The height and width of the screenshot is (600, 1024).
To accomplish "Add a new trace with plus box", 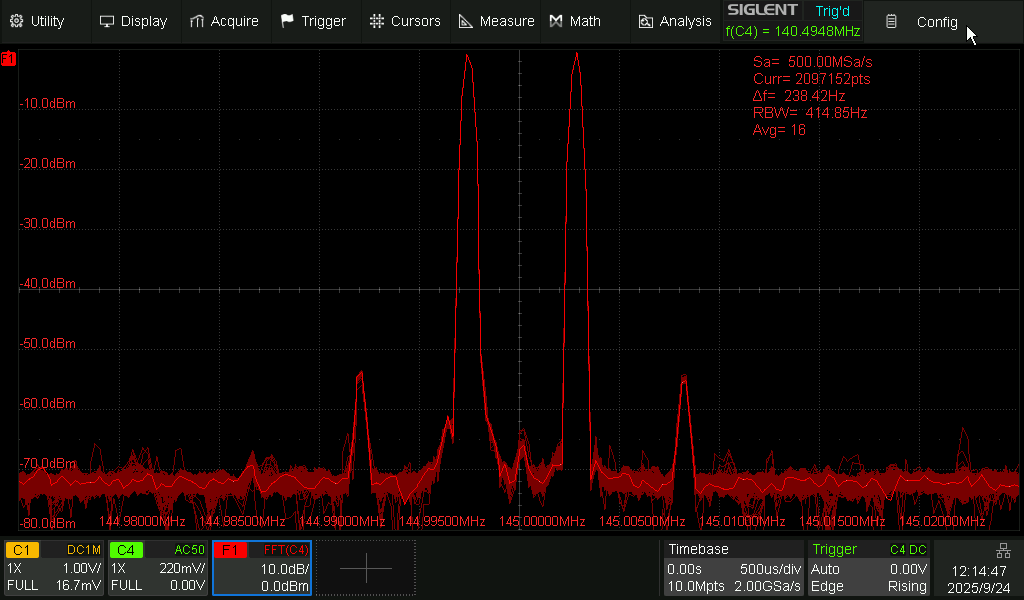I will coord(366,568).
